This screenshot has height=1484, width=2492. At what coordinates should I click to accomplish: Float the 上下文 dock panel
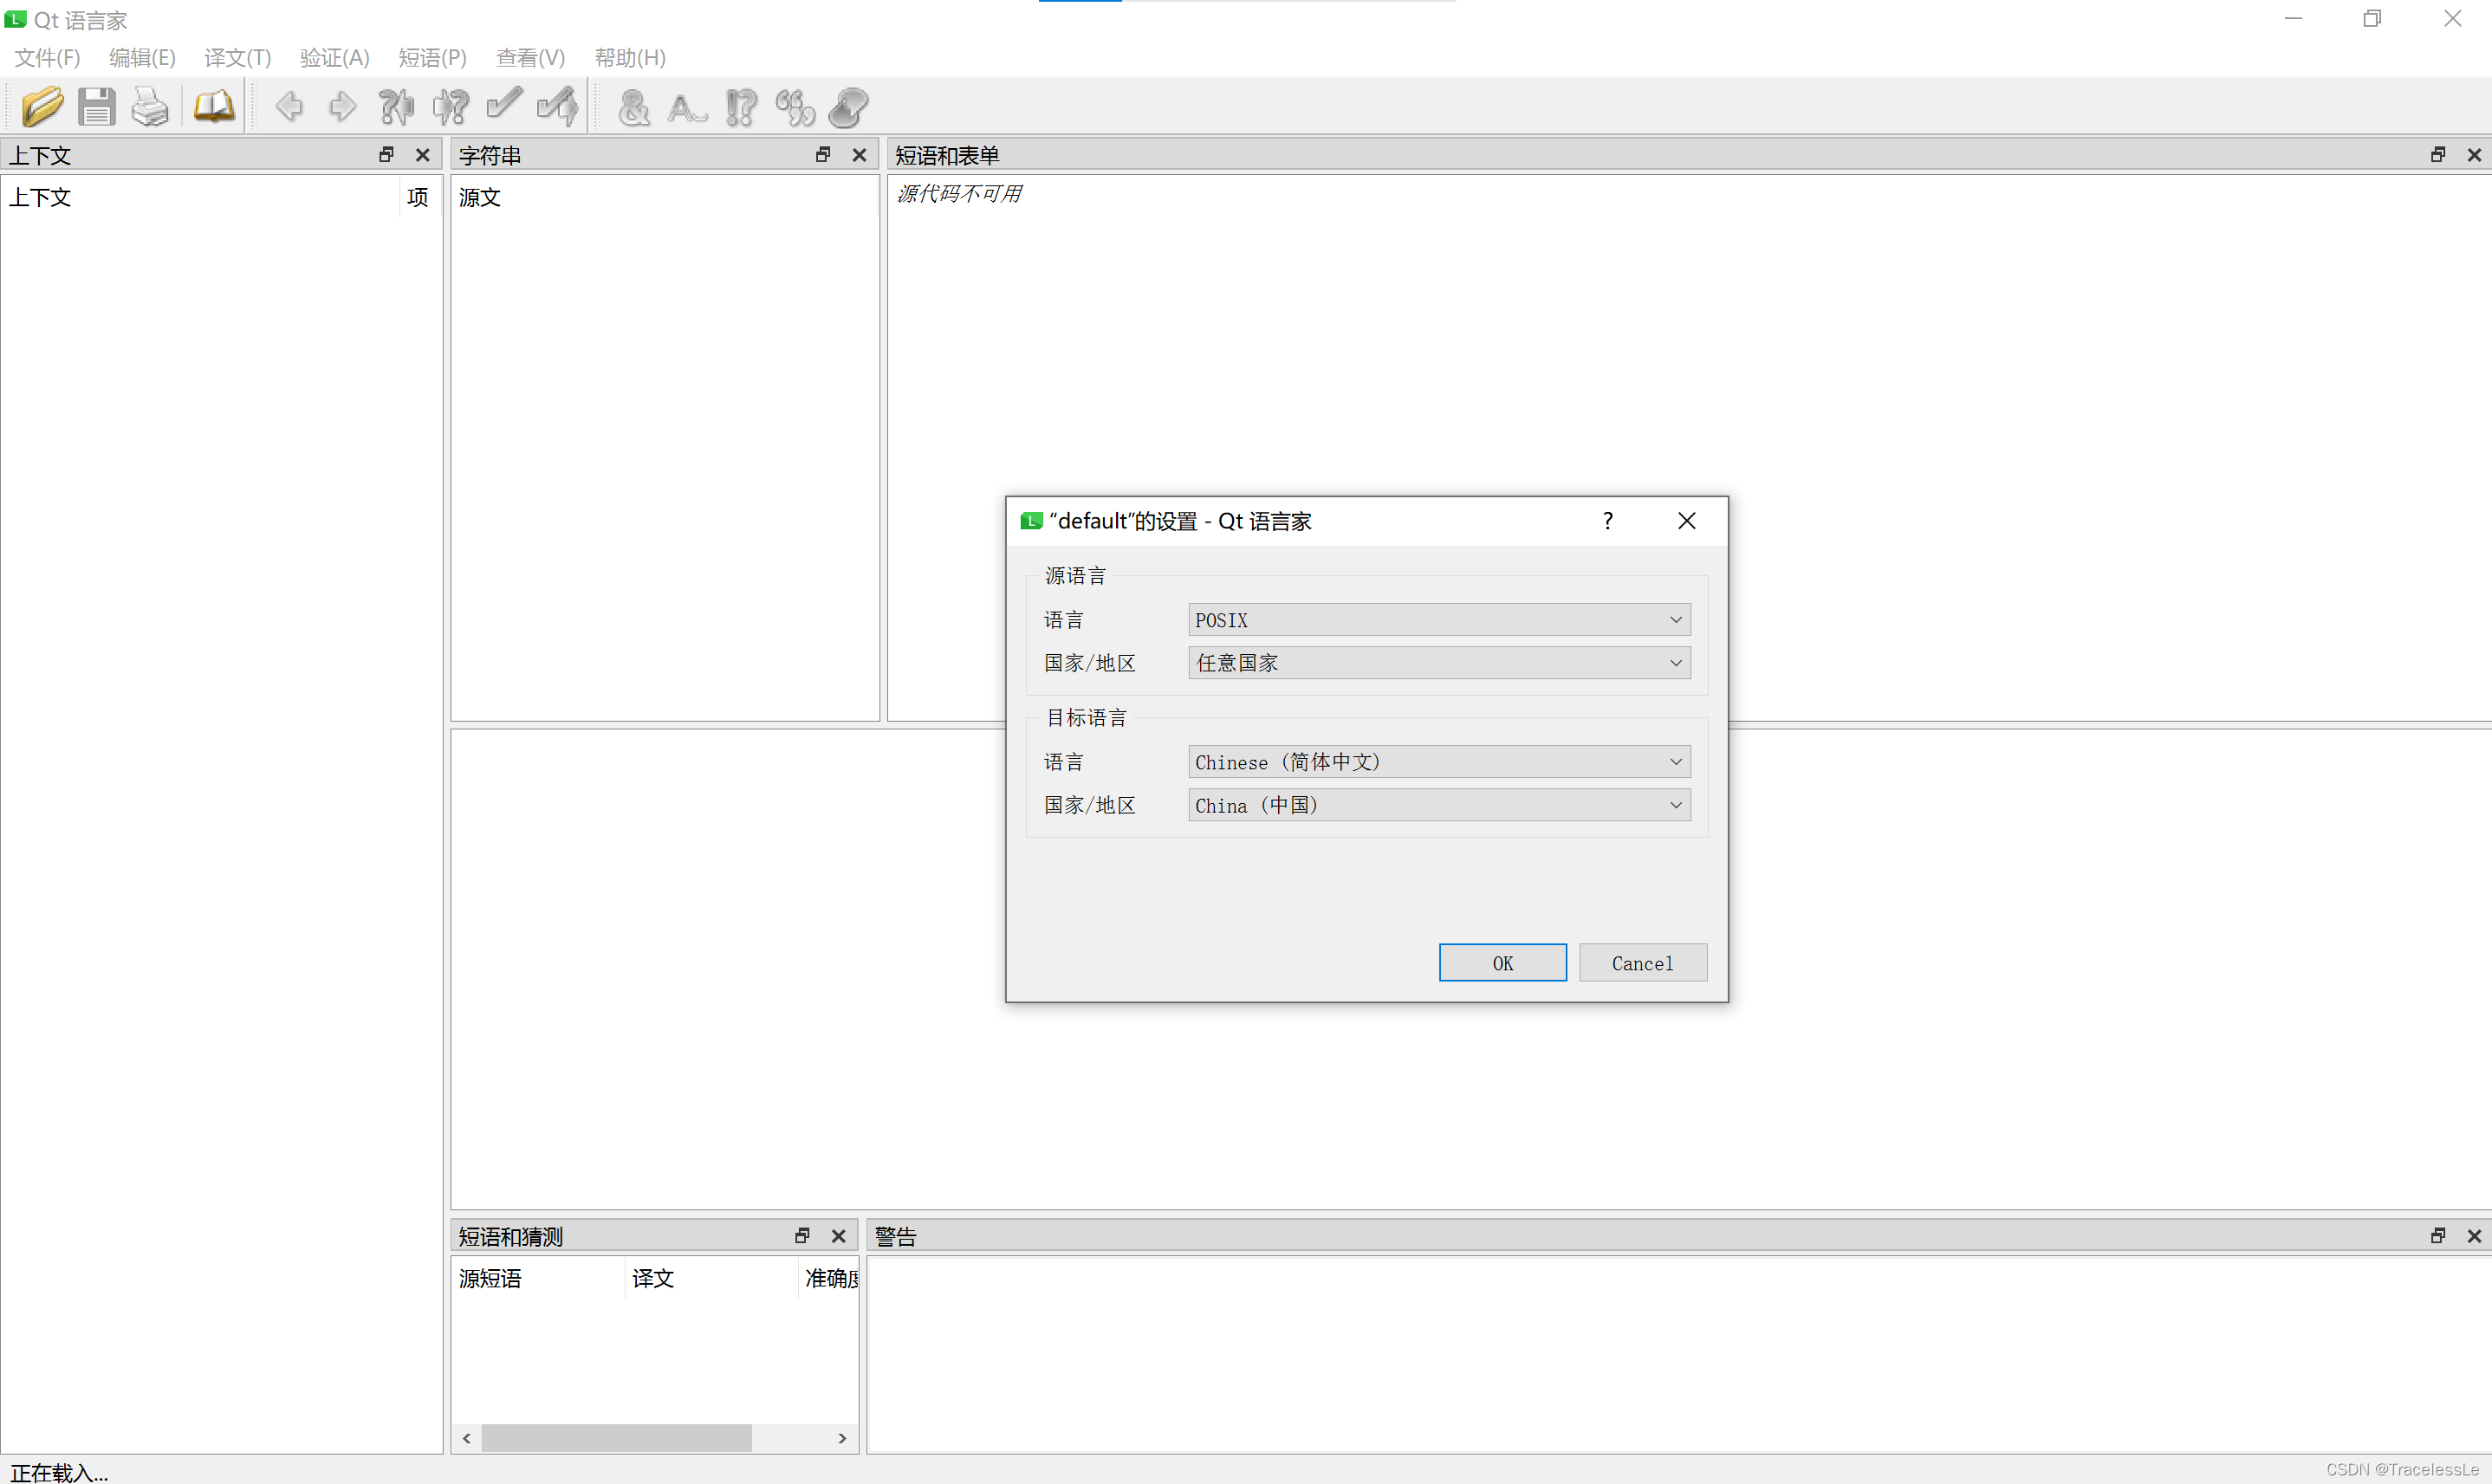click(386, 155)
